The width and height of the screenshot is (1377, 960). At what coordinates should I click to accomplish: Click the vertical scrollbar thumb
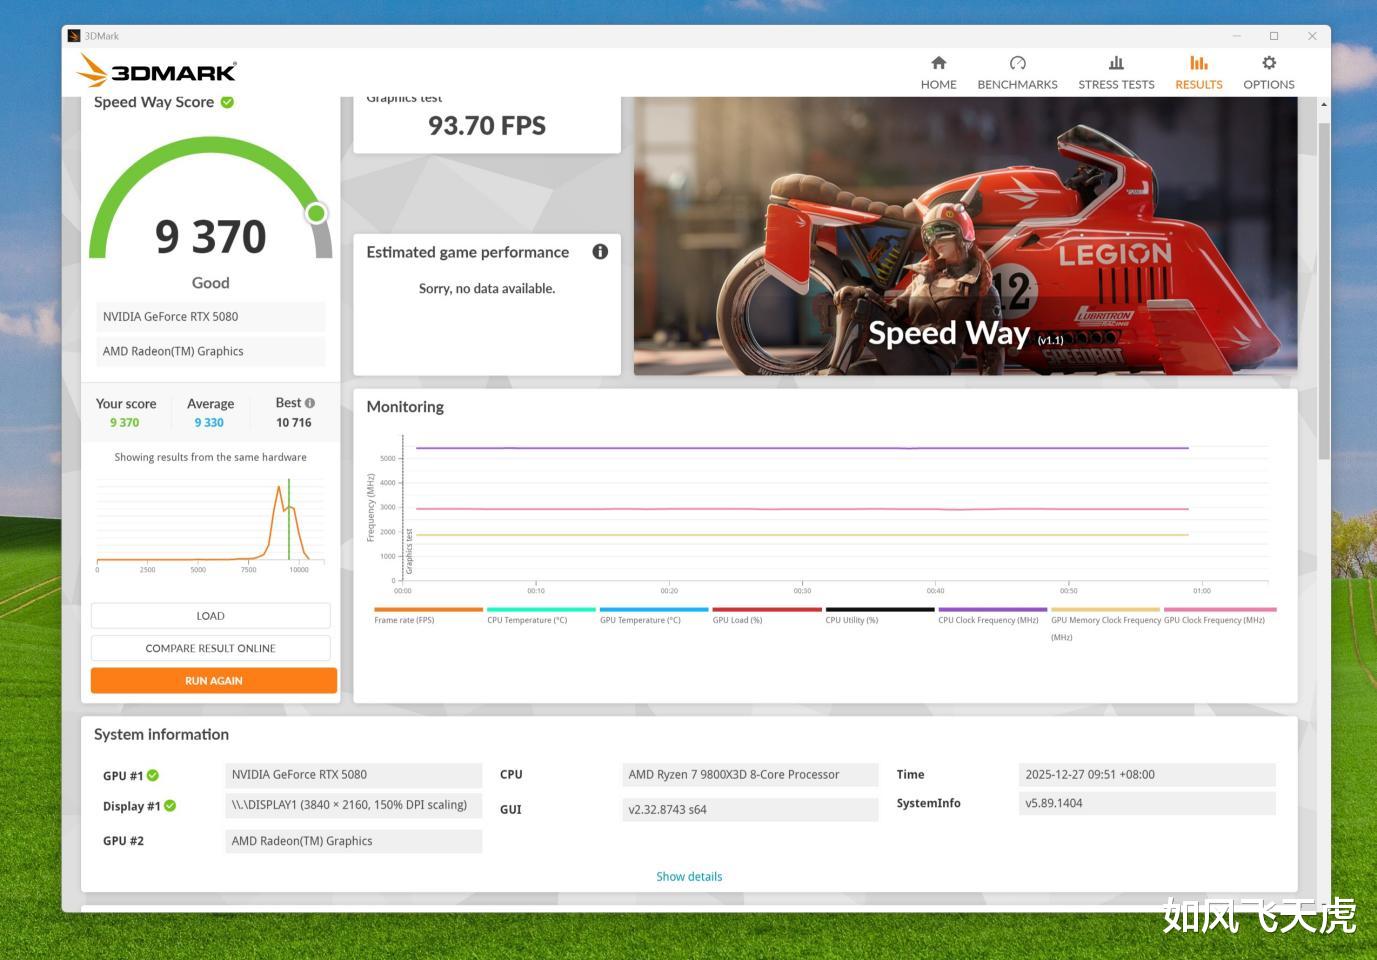(1324, 291)
